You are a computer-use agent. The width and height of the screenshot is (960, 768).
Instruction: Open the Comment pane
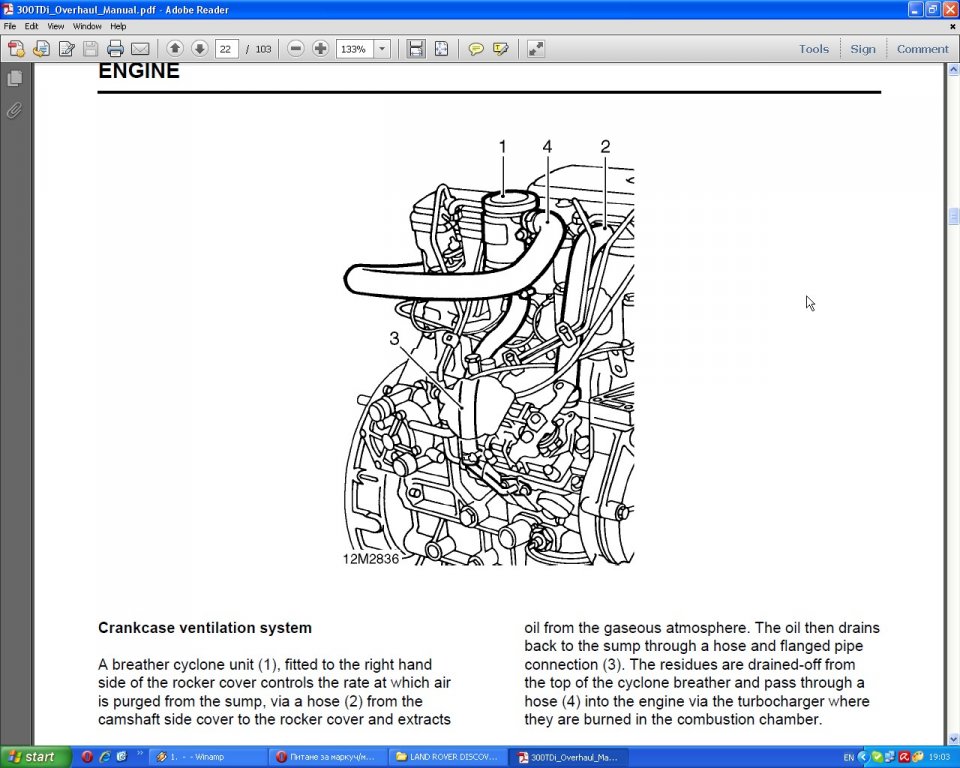pyautogui.click(x=922, y=49)
